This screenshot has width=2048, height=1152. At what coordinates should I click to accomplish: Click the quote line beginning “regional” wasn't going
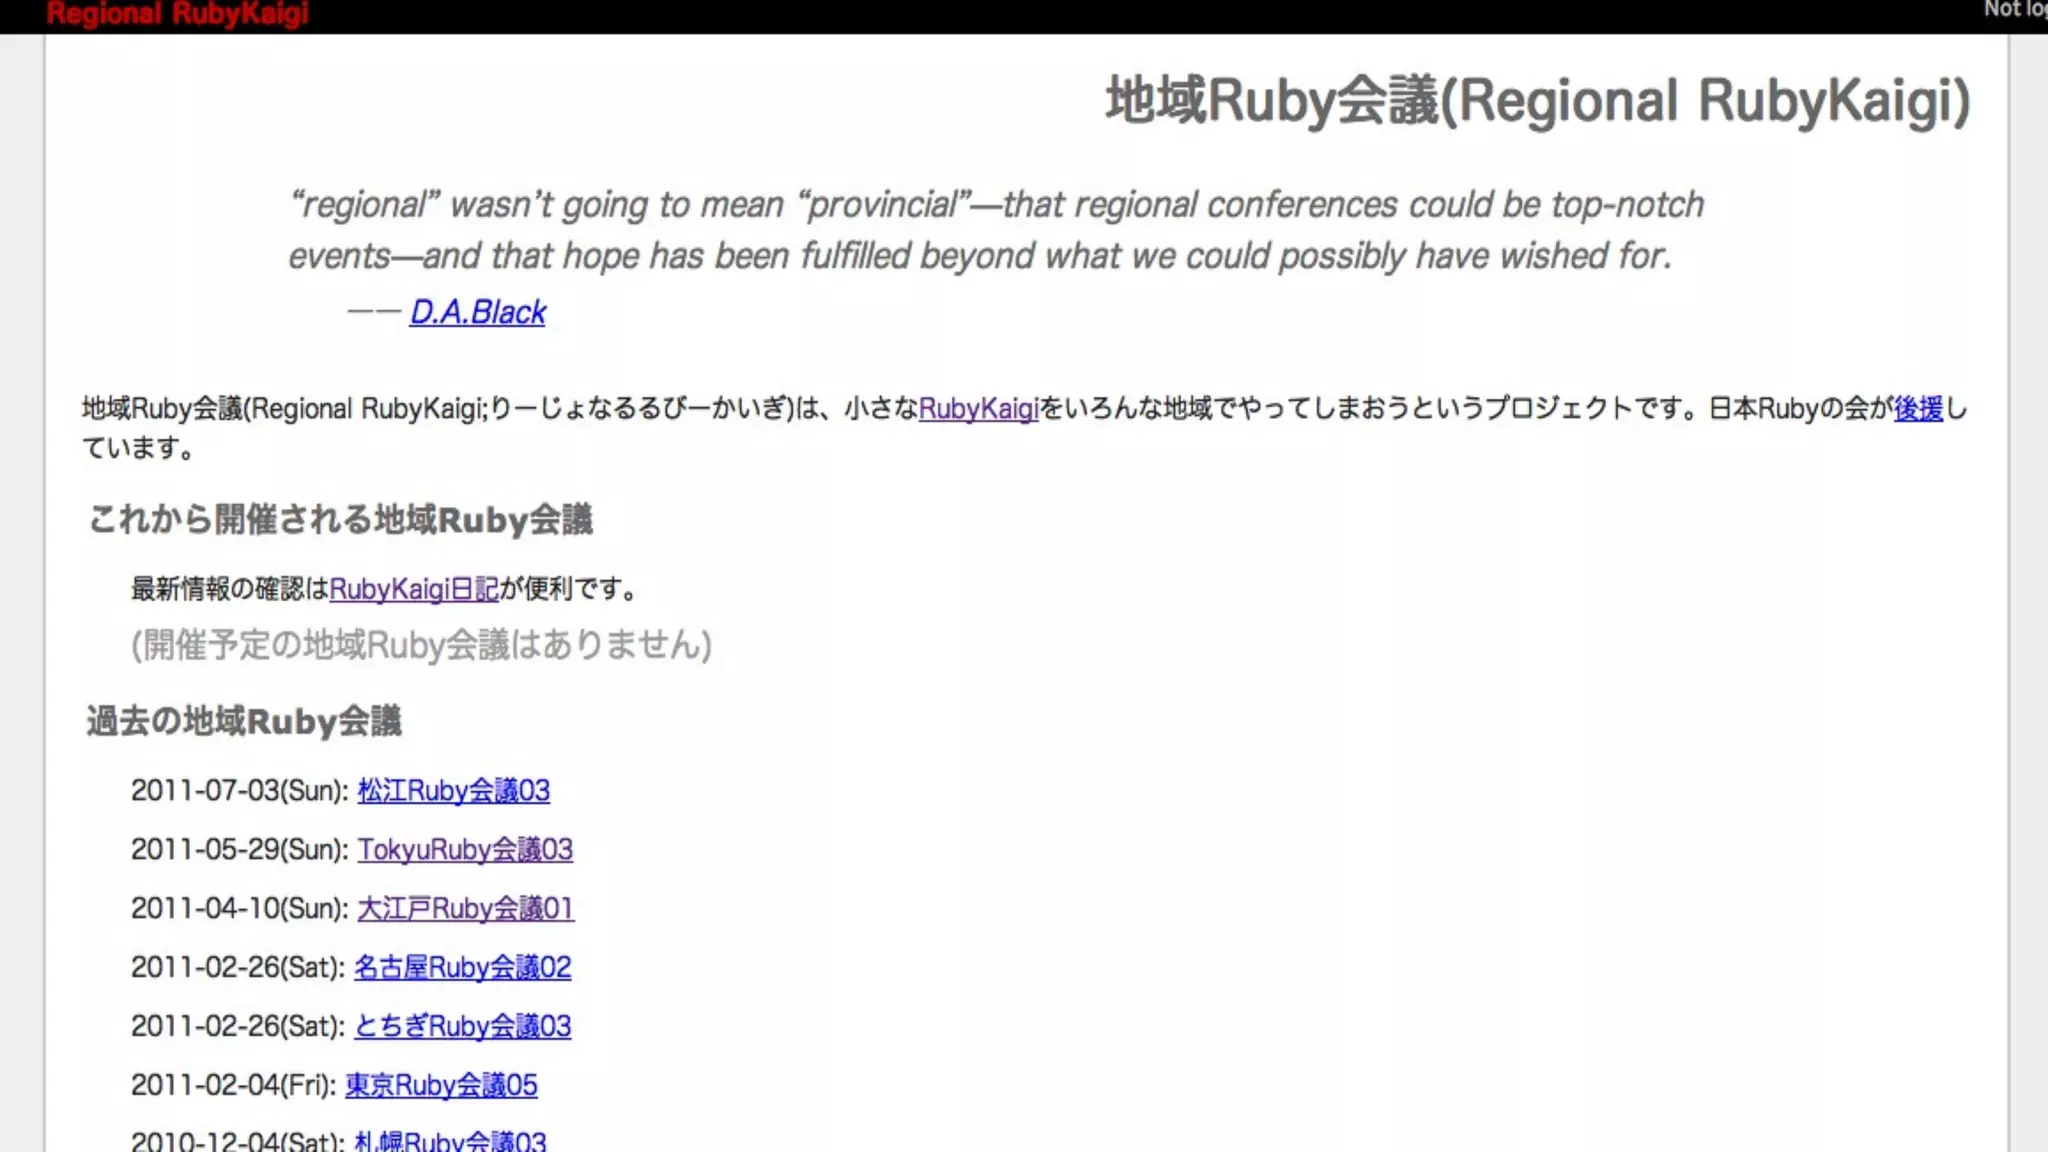996,205
